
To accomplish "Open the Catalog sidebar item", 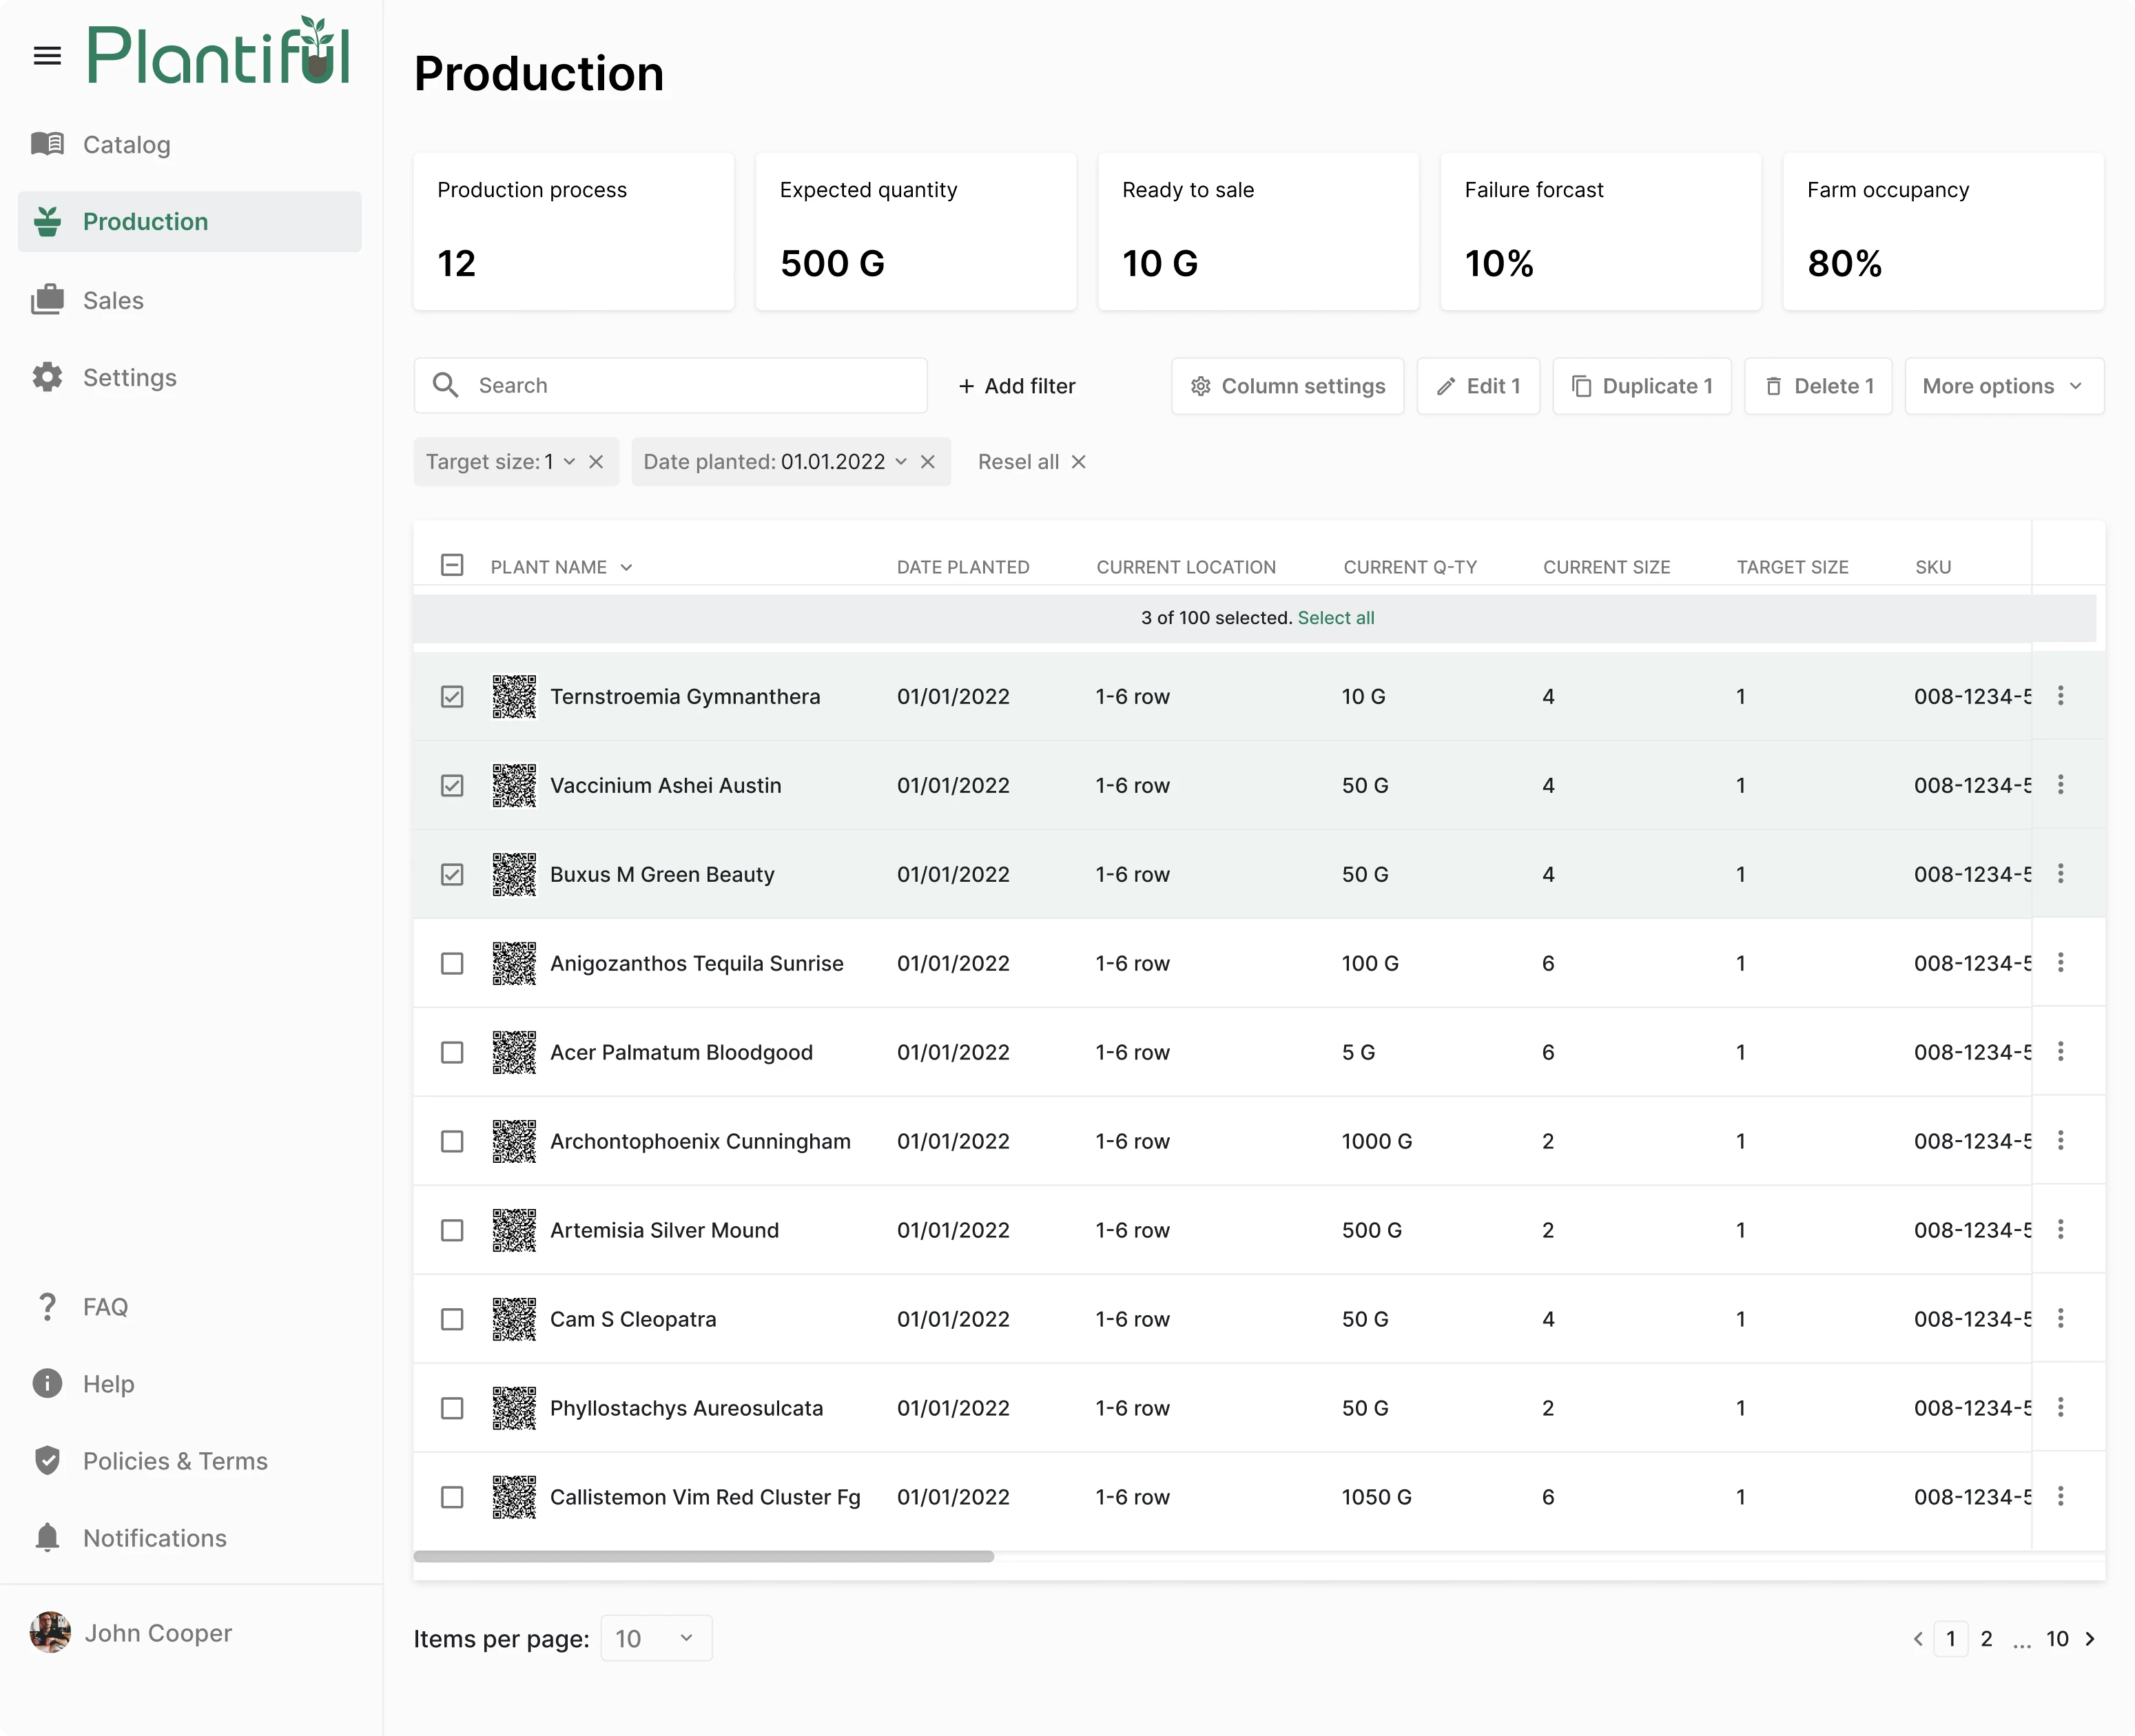I will tap(126, 145).
